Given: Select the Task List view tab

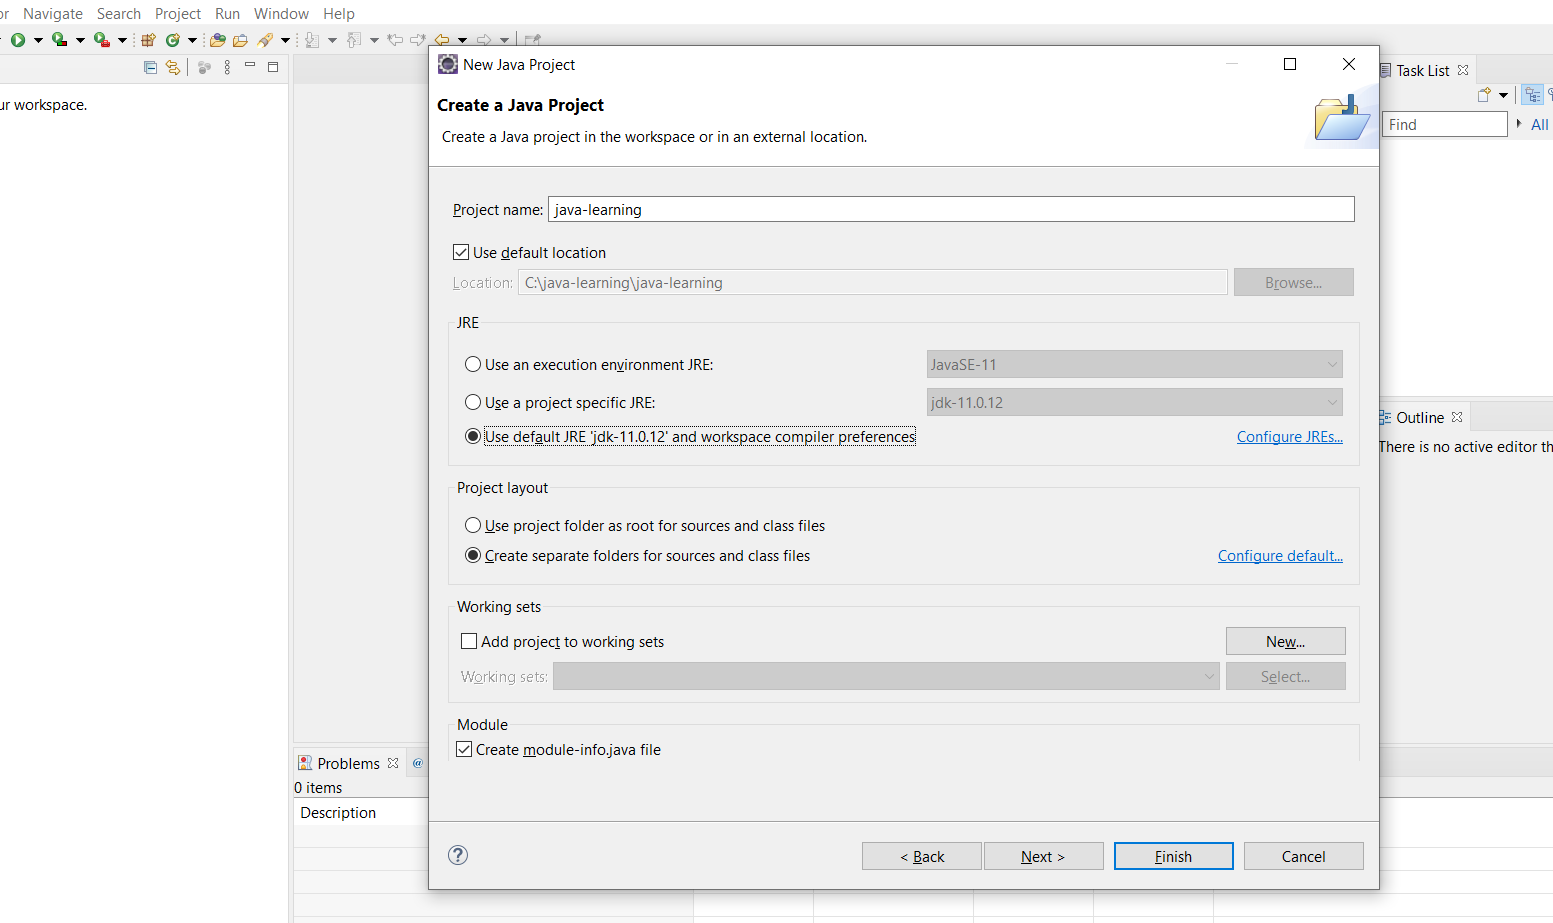Looking at the screenshot, I should click(x=1422, y=70).
